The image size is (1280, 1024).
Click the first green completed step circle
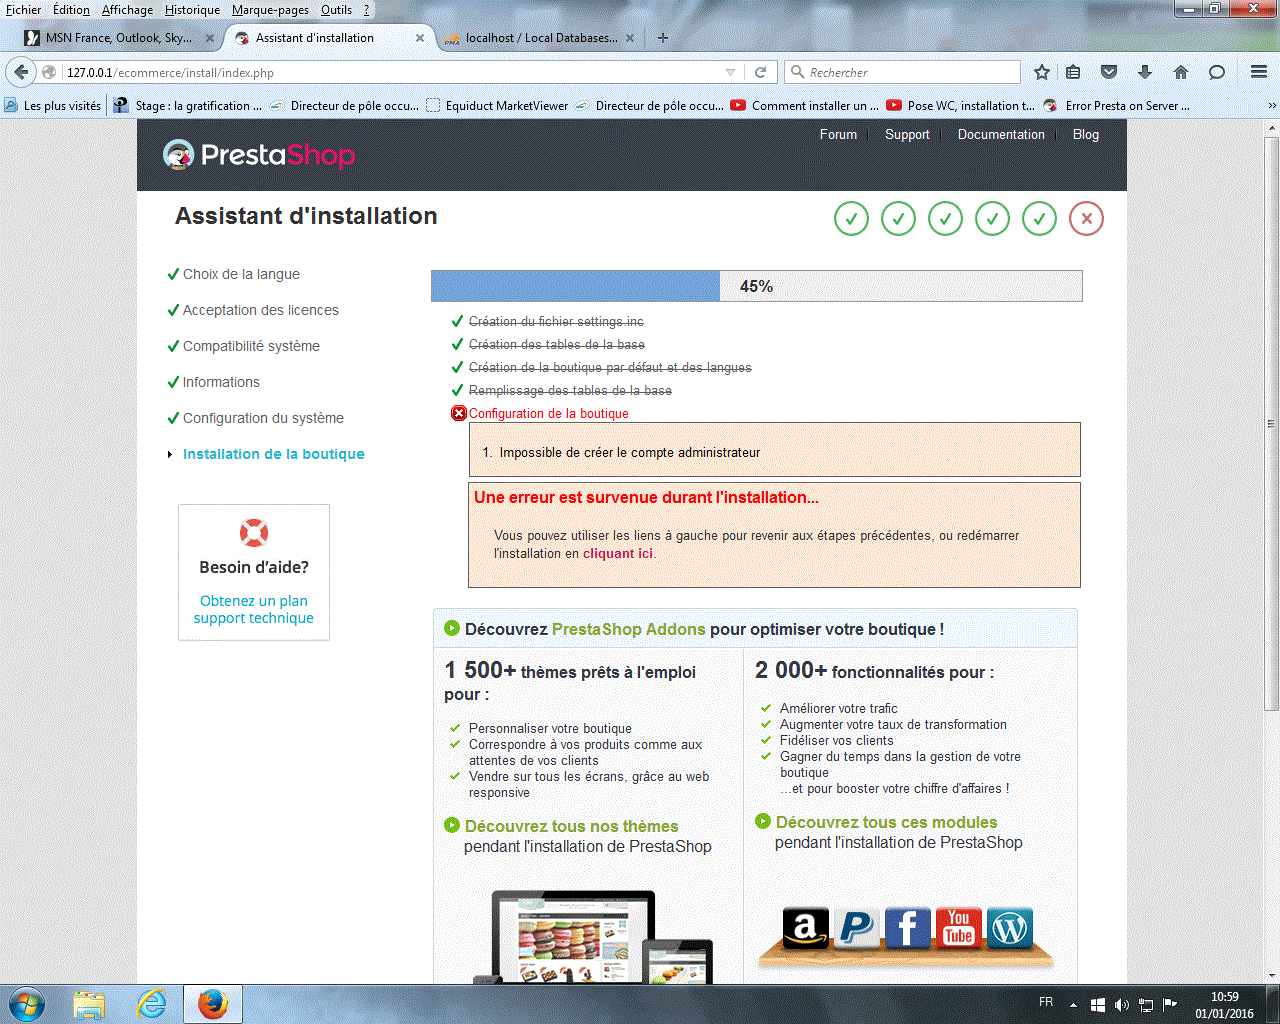(x=851, y=218)
